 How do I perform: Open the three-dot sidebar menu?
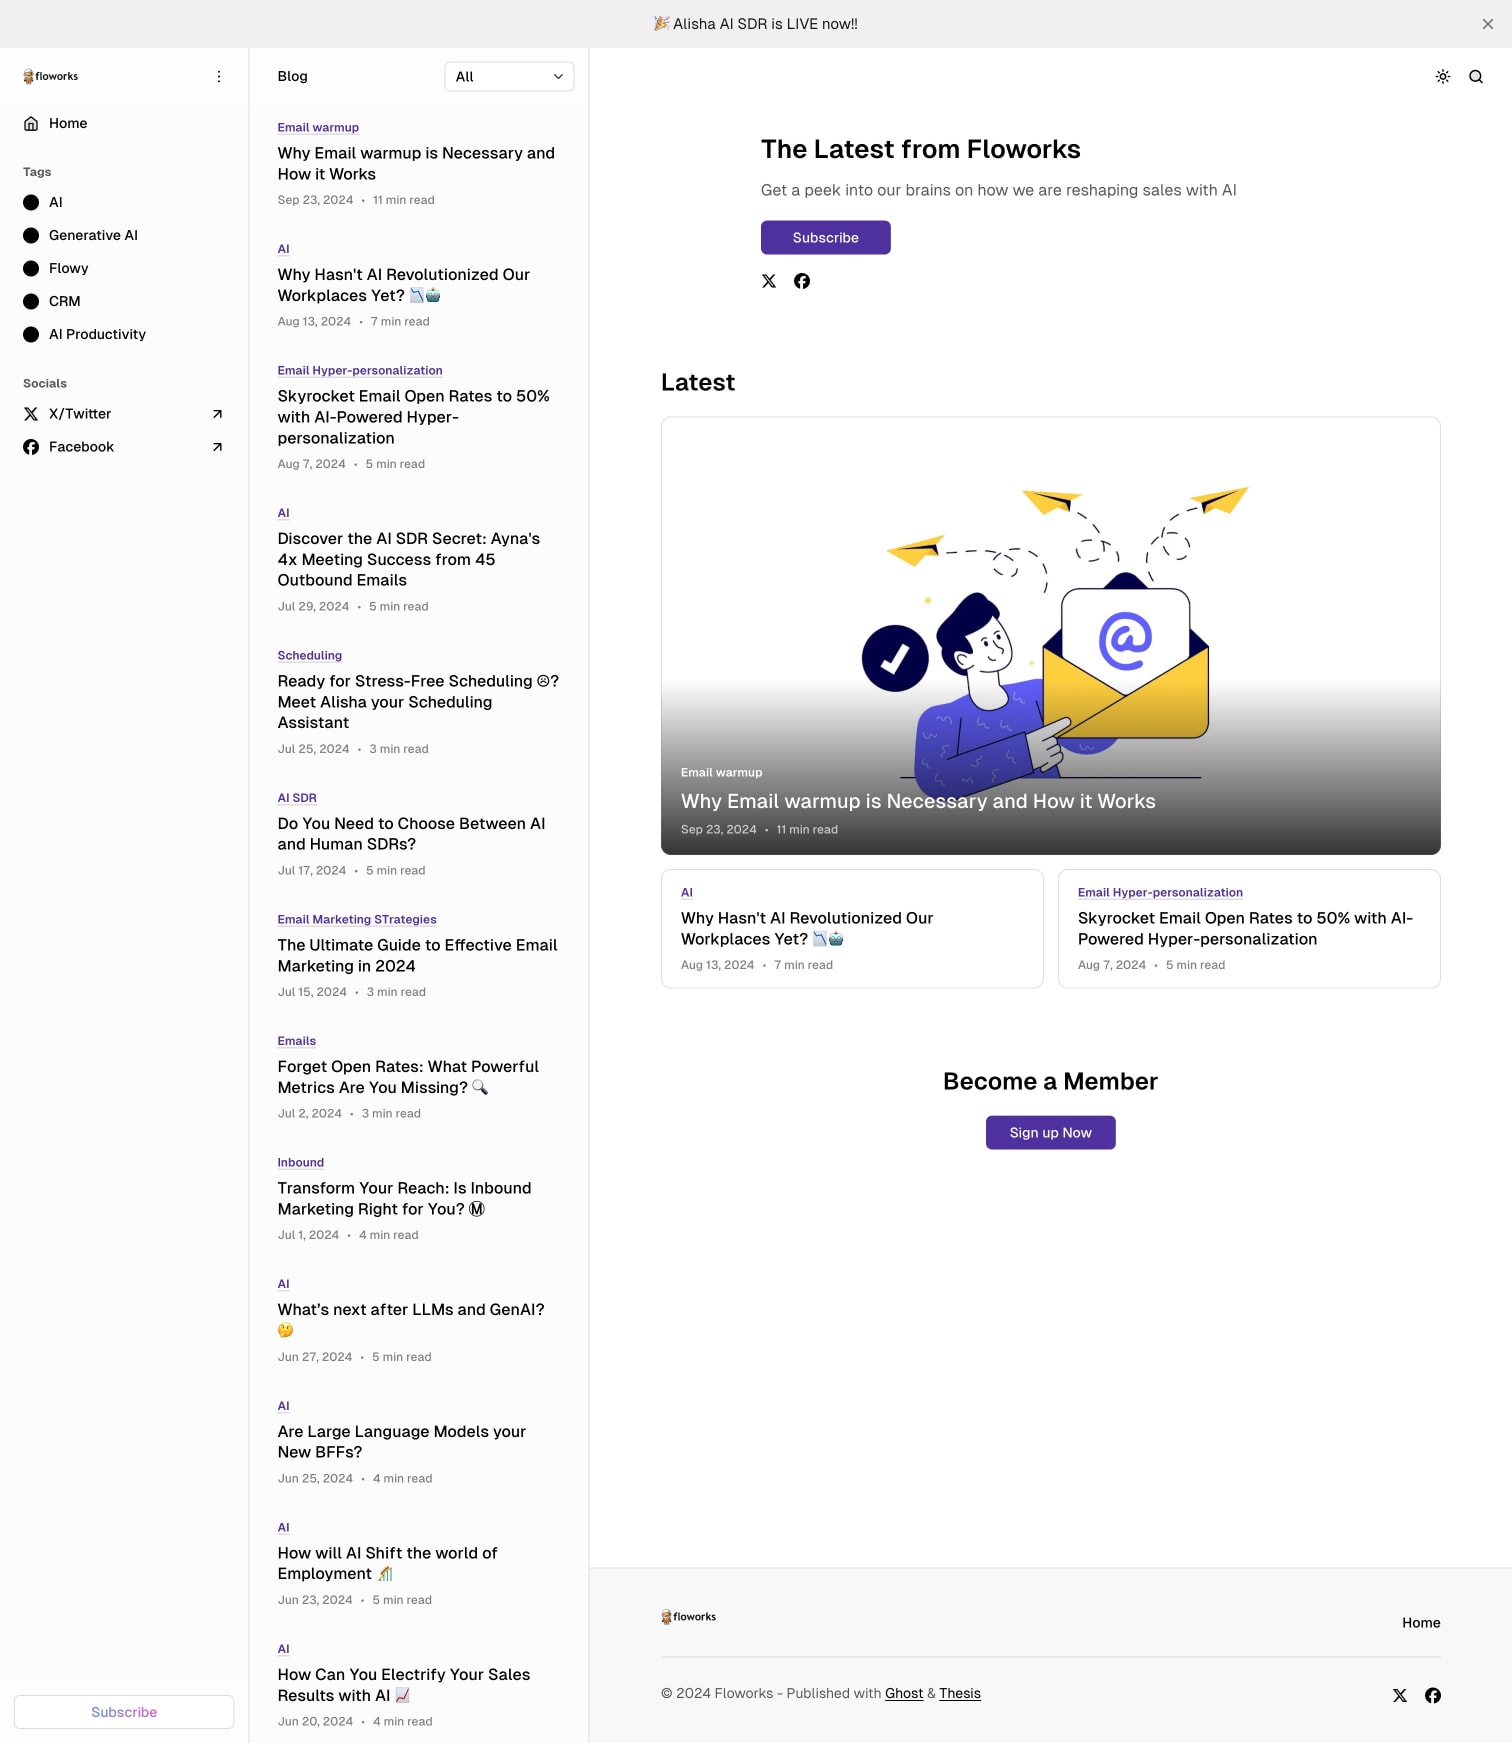pyautogui.click(x=219, y=76)
